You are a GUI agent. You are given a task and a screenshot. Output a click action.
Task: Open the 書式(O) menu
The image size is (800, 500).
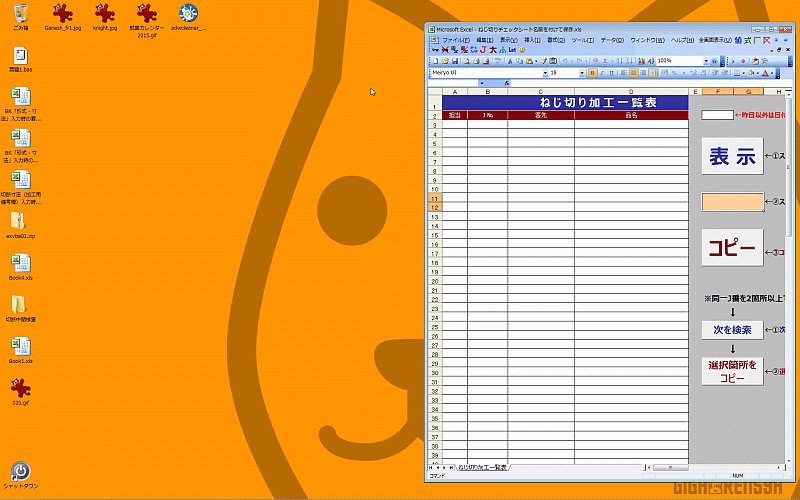point(556,40)
